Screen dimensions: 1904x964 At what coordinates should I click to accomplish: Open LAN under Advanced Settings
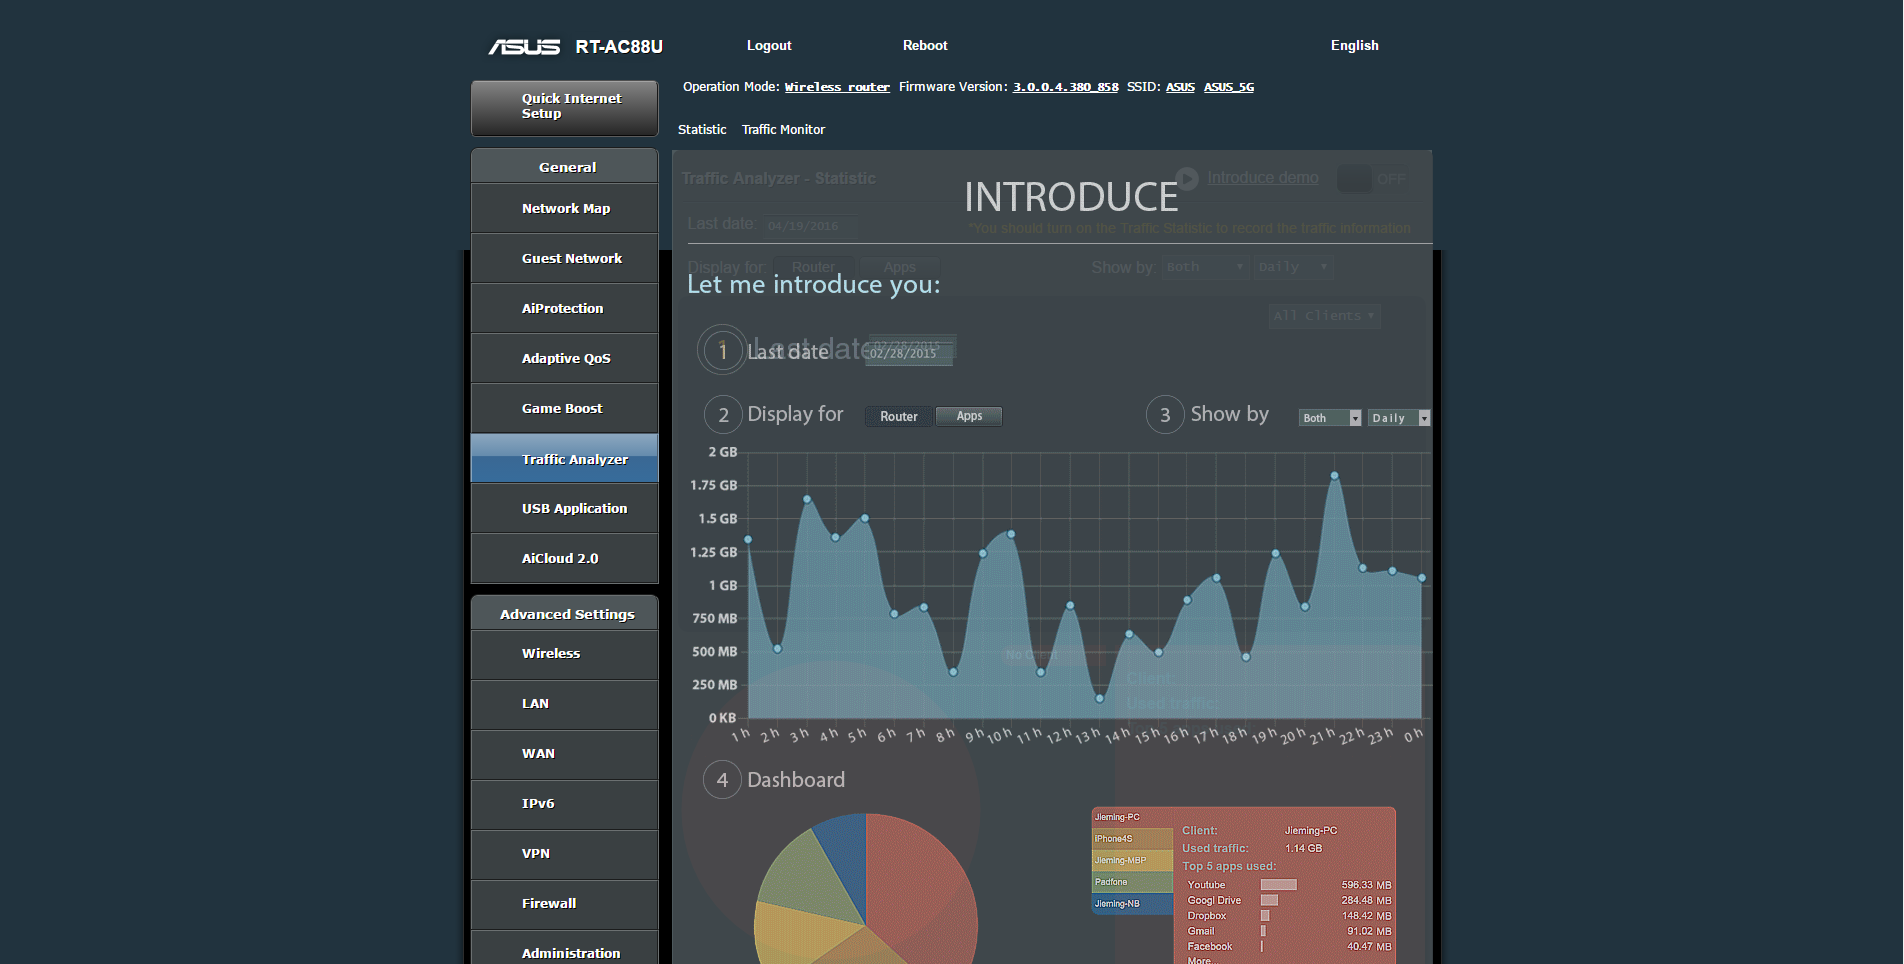[565, 704]
